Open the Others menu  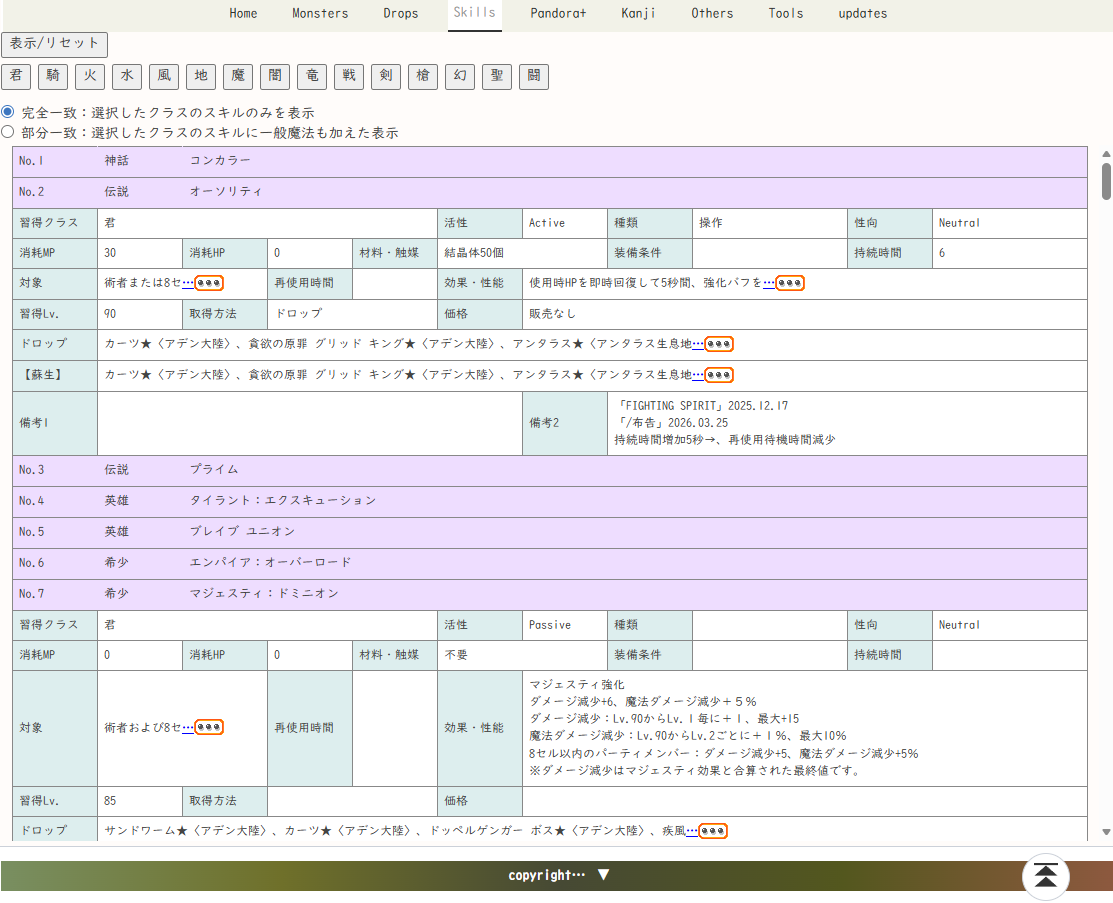tap(712, 13)
